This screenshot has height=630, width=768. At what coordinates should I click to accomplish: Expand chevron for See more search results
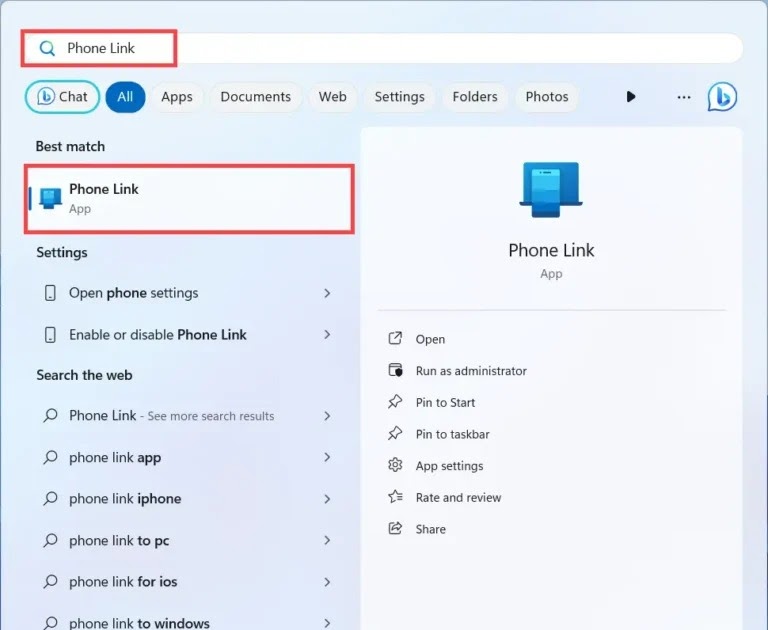(x=327, y=416)
